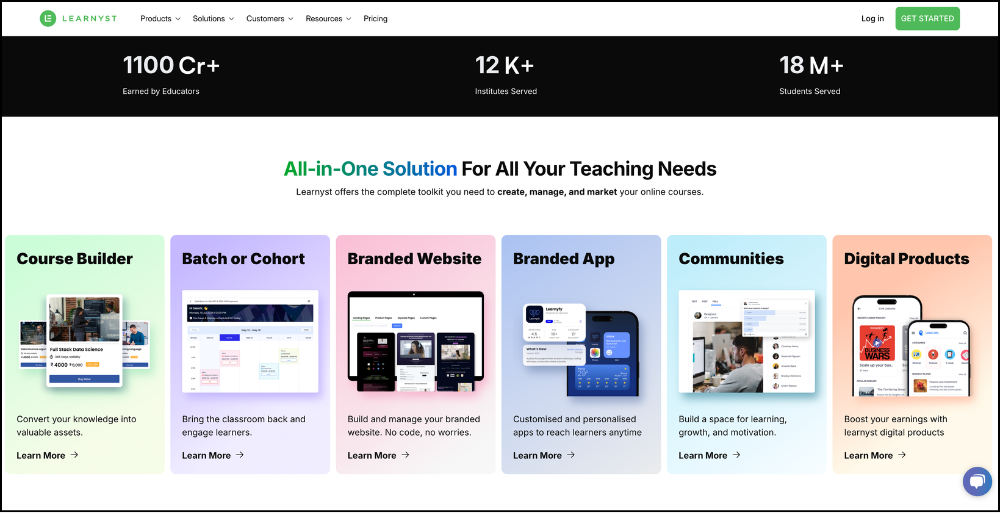Click arrow next to Batch or Cohort Learn More
Image resolution: width=1000 pixels, height=517 pixels.
point(240,455)
